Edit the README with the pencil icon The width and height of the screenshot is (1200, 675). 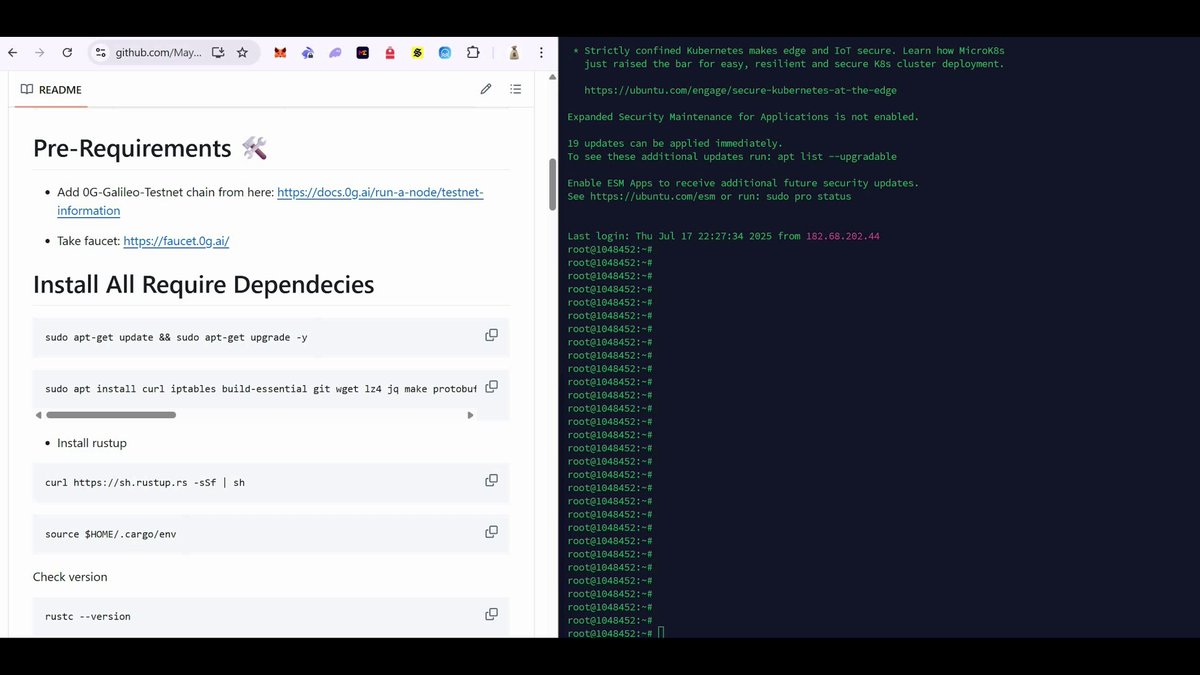(x=486, y=89)
